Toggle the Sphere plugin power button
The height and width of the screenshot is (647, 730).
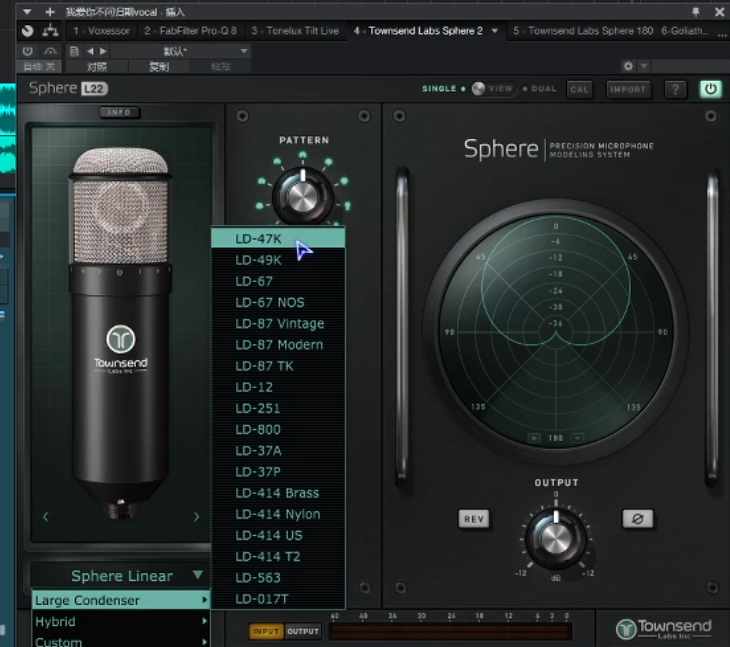(710, 89)
